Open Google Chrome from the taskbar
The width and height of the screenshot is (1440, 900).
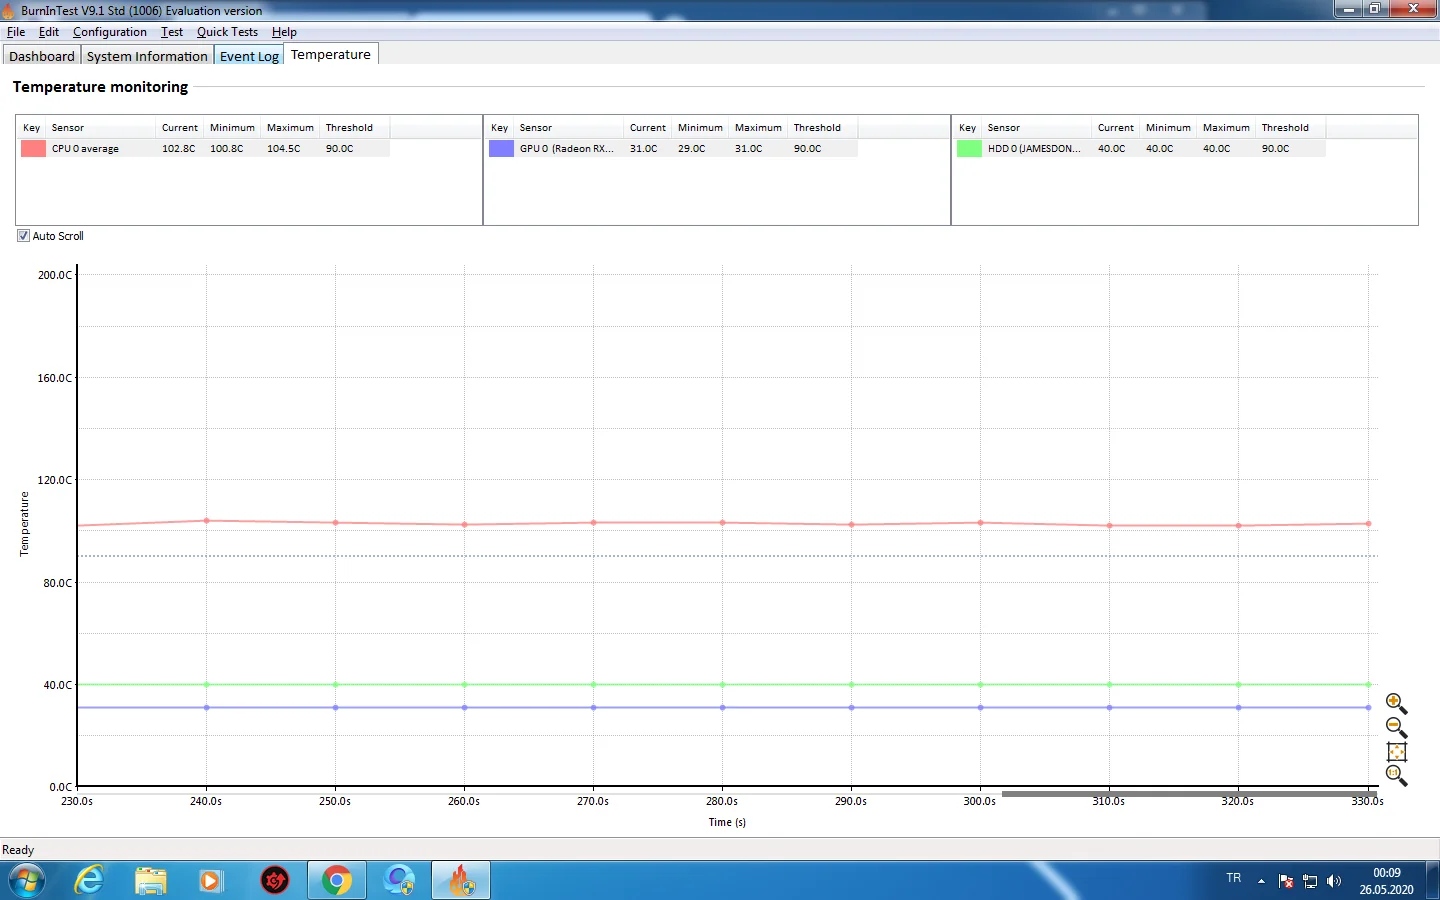coord(336,880)
